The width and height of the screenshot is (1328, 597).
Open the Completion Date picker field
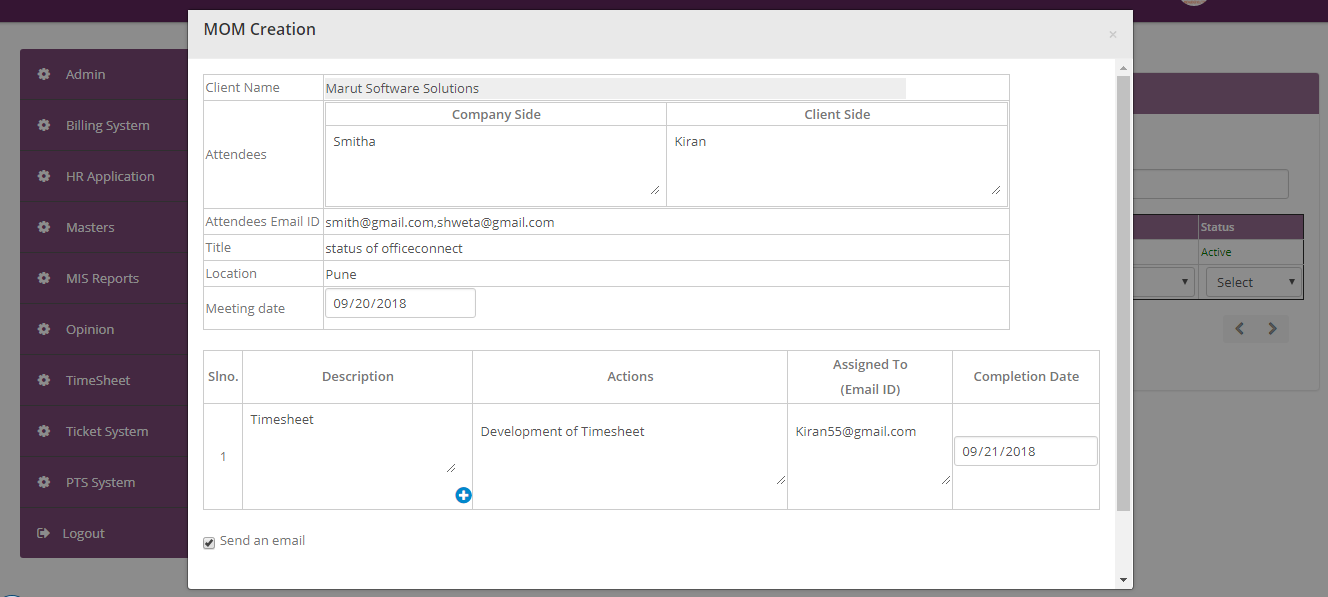click(x=1025, y=451)
